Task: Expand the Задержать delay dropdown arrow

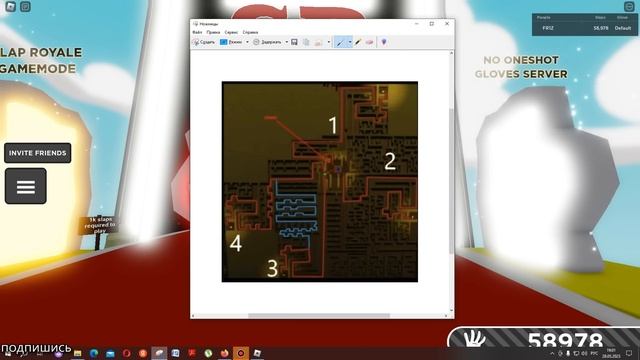Action: click(287, 42)
